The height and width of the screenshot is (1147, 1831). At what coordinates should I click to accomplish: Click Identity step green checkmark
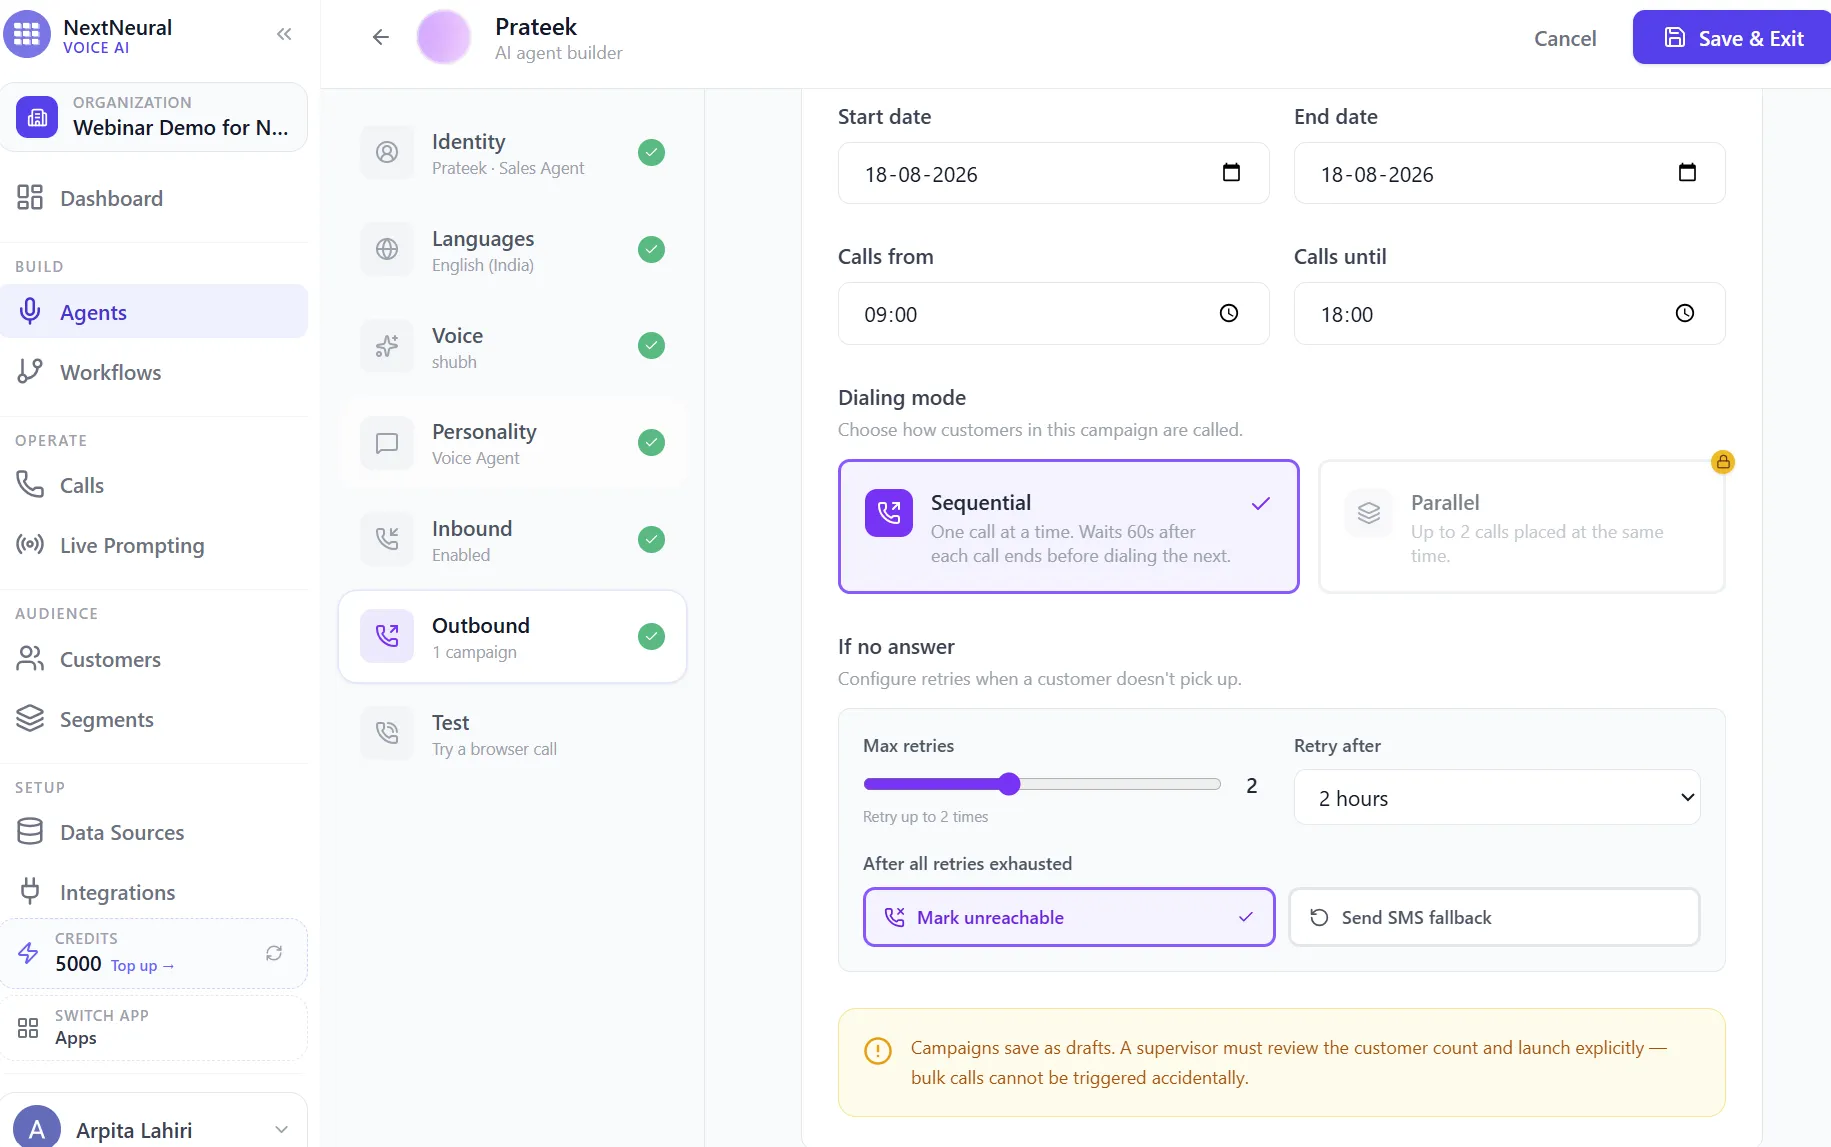651,152
